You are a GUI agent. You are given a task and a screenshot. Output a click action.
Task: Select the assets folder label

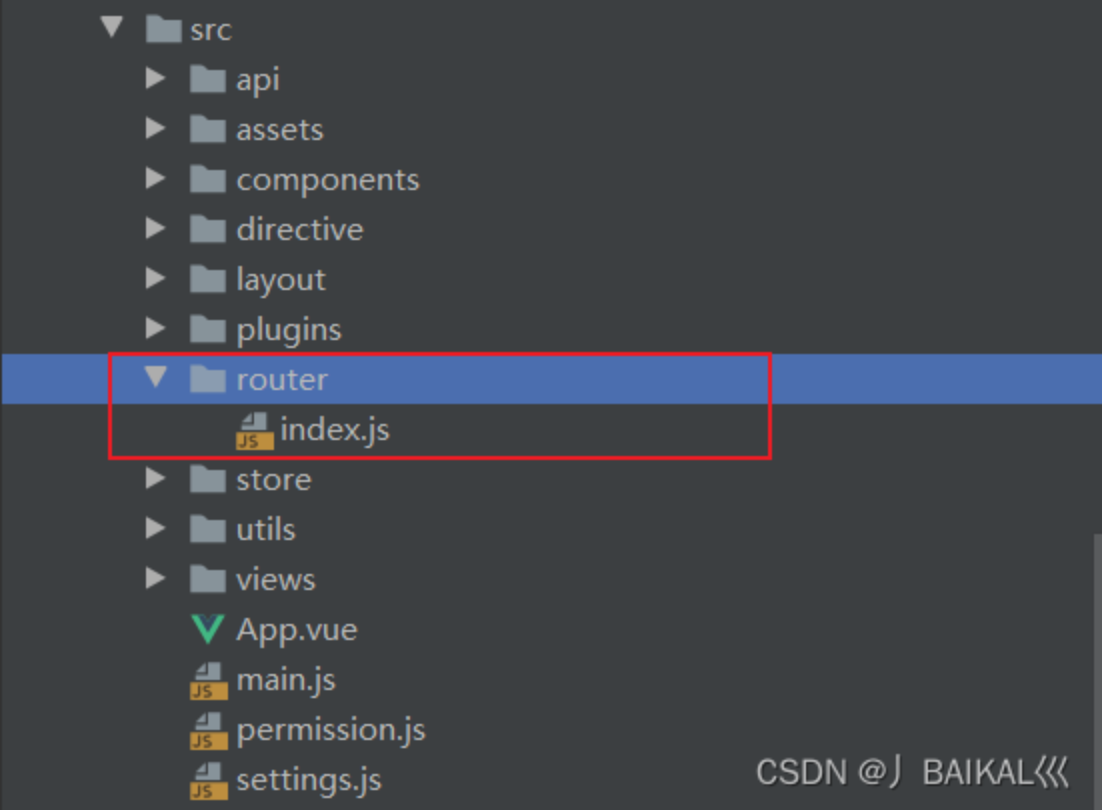click(x=279, y=130)
